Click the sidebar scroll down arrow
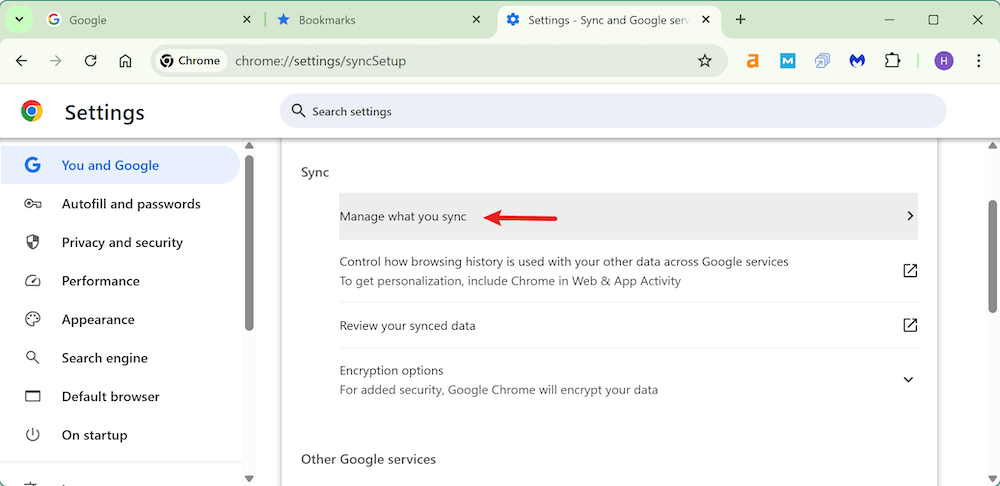Screen dimensions: 1000x486 click(249, 478)
